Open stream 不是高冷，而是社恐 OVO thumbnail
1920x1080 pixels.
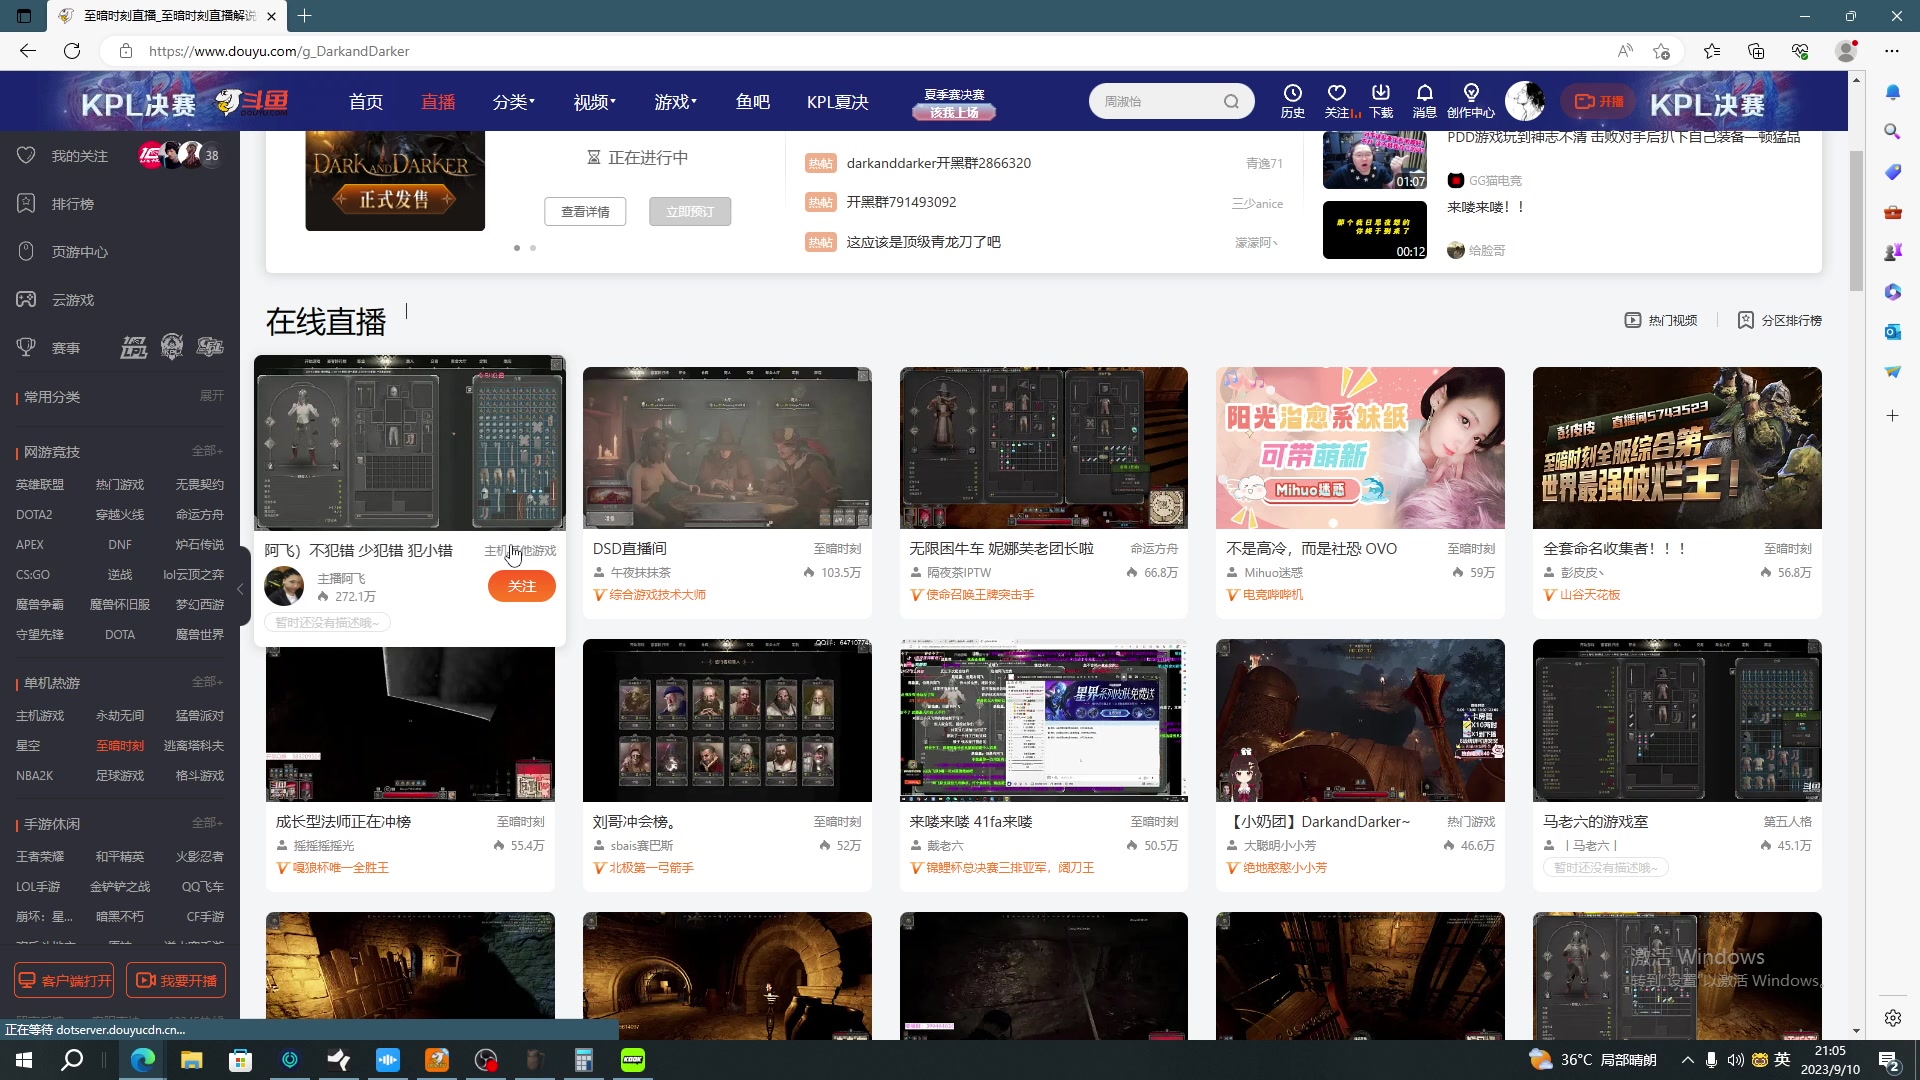point(1360,448)
